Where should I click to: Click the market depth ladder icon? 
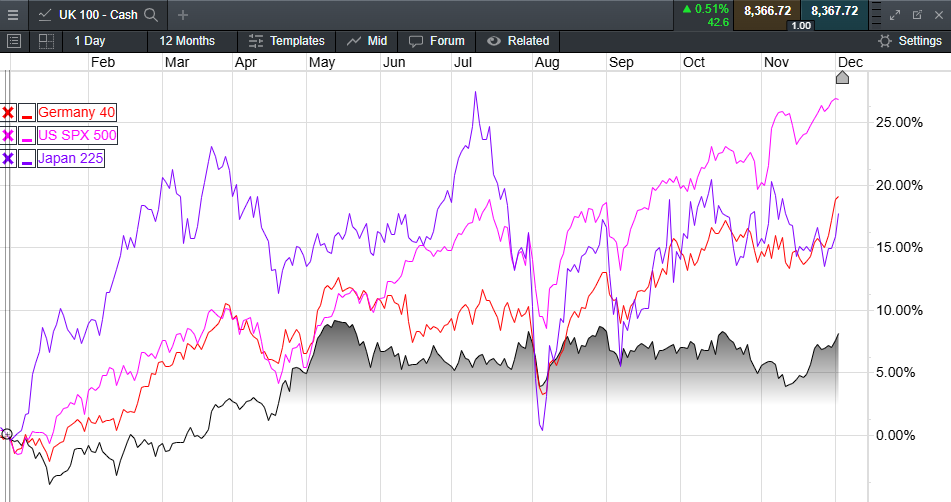[876, 15]
